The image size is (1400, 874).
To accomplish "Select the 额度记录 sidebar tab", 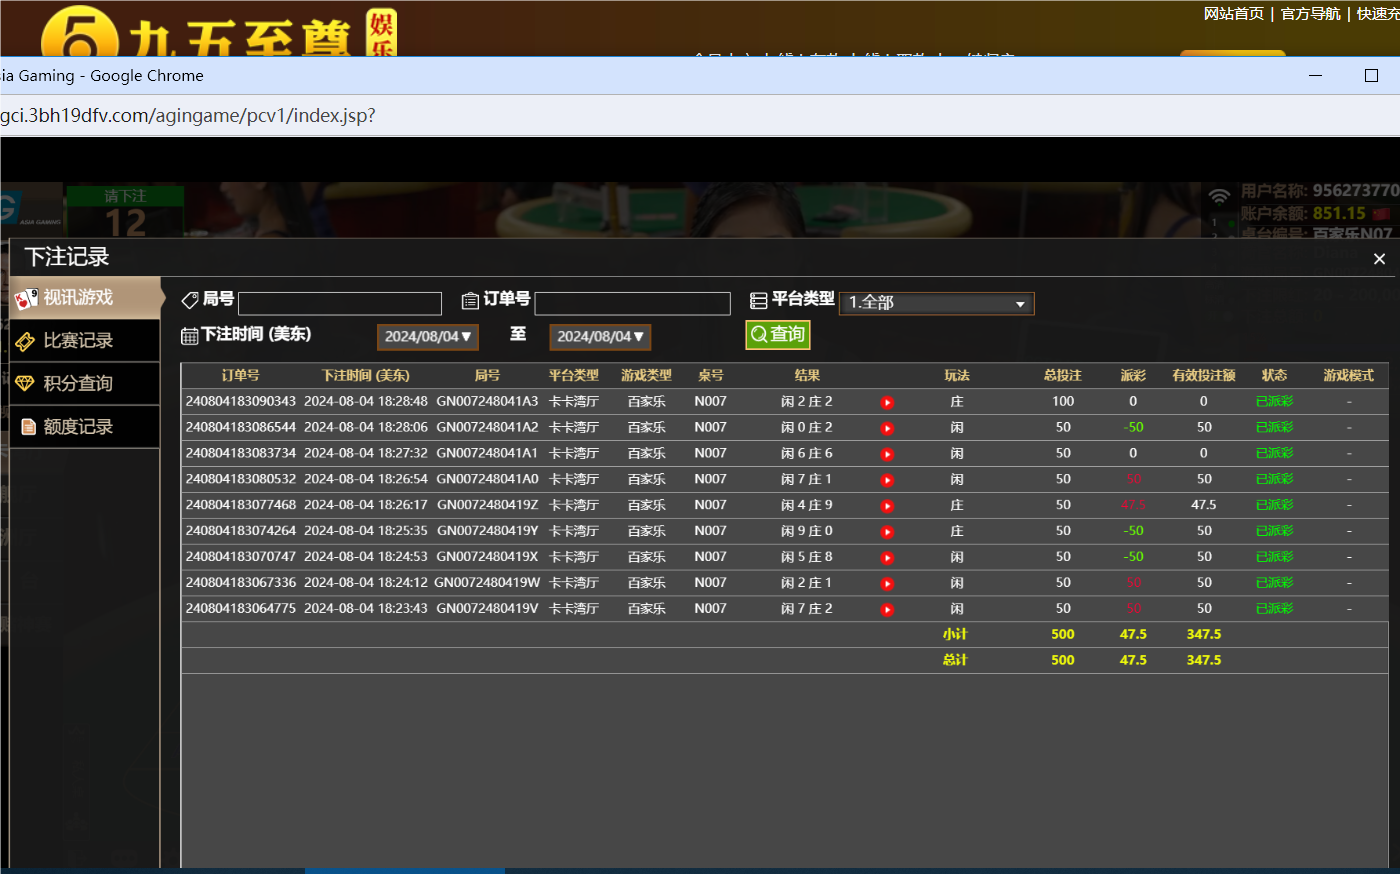I will [78, 427].
